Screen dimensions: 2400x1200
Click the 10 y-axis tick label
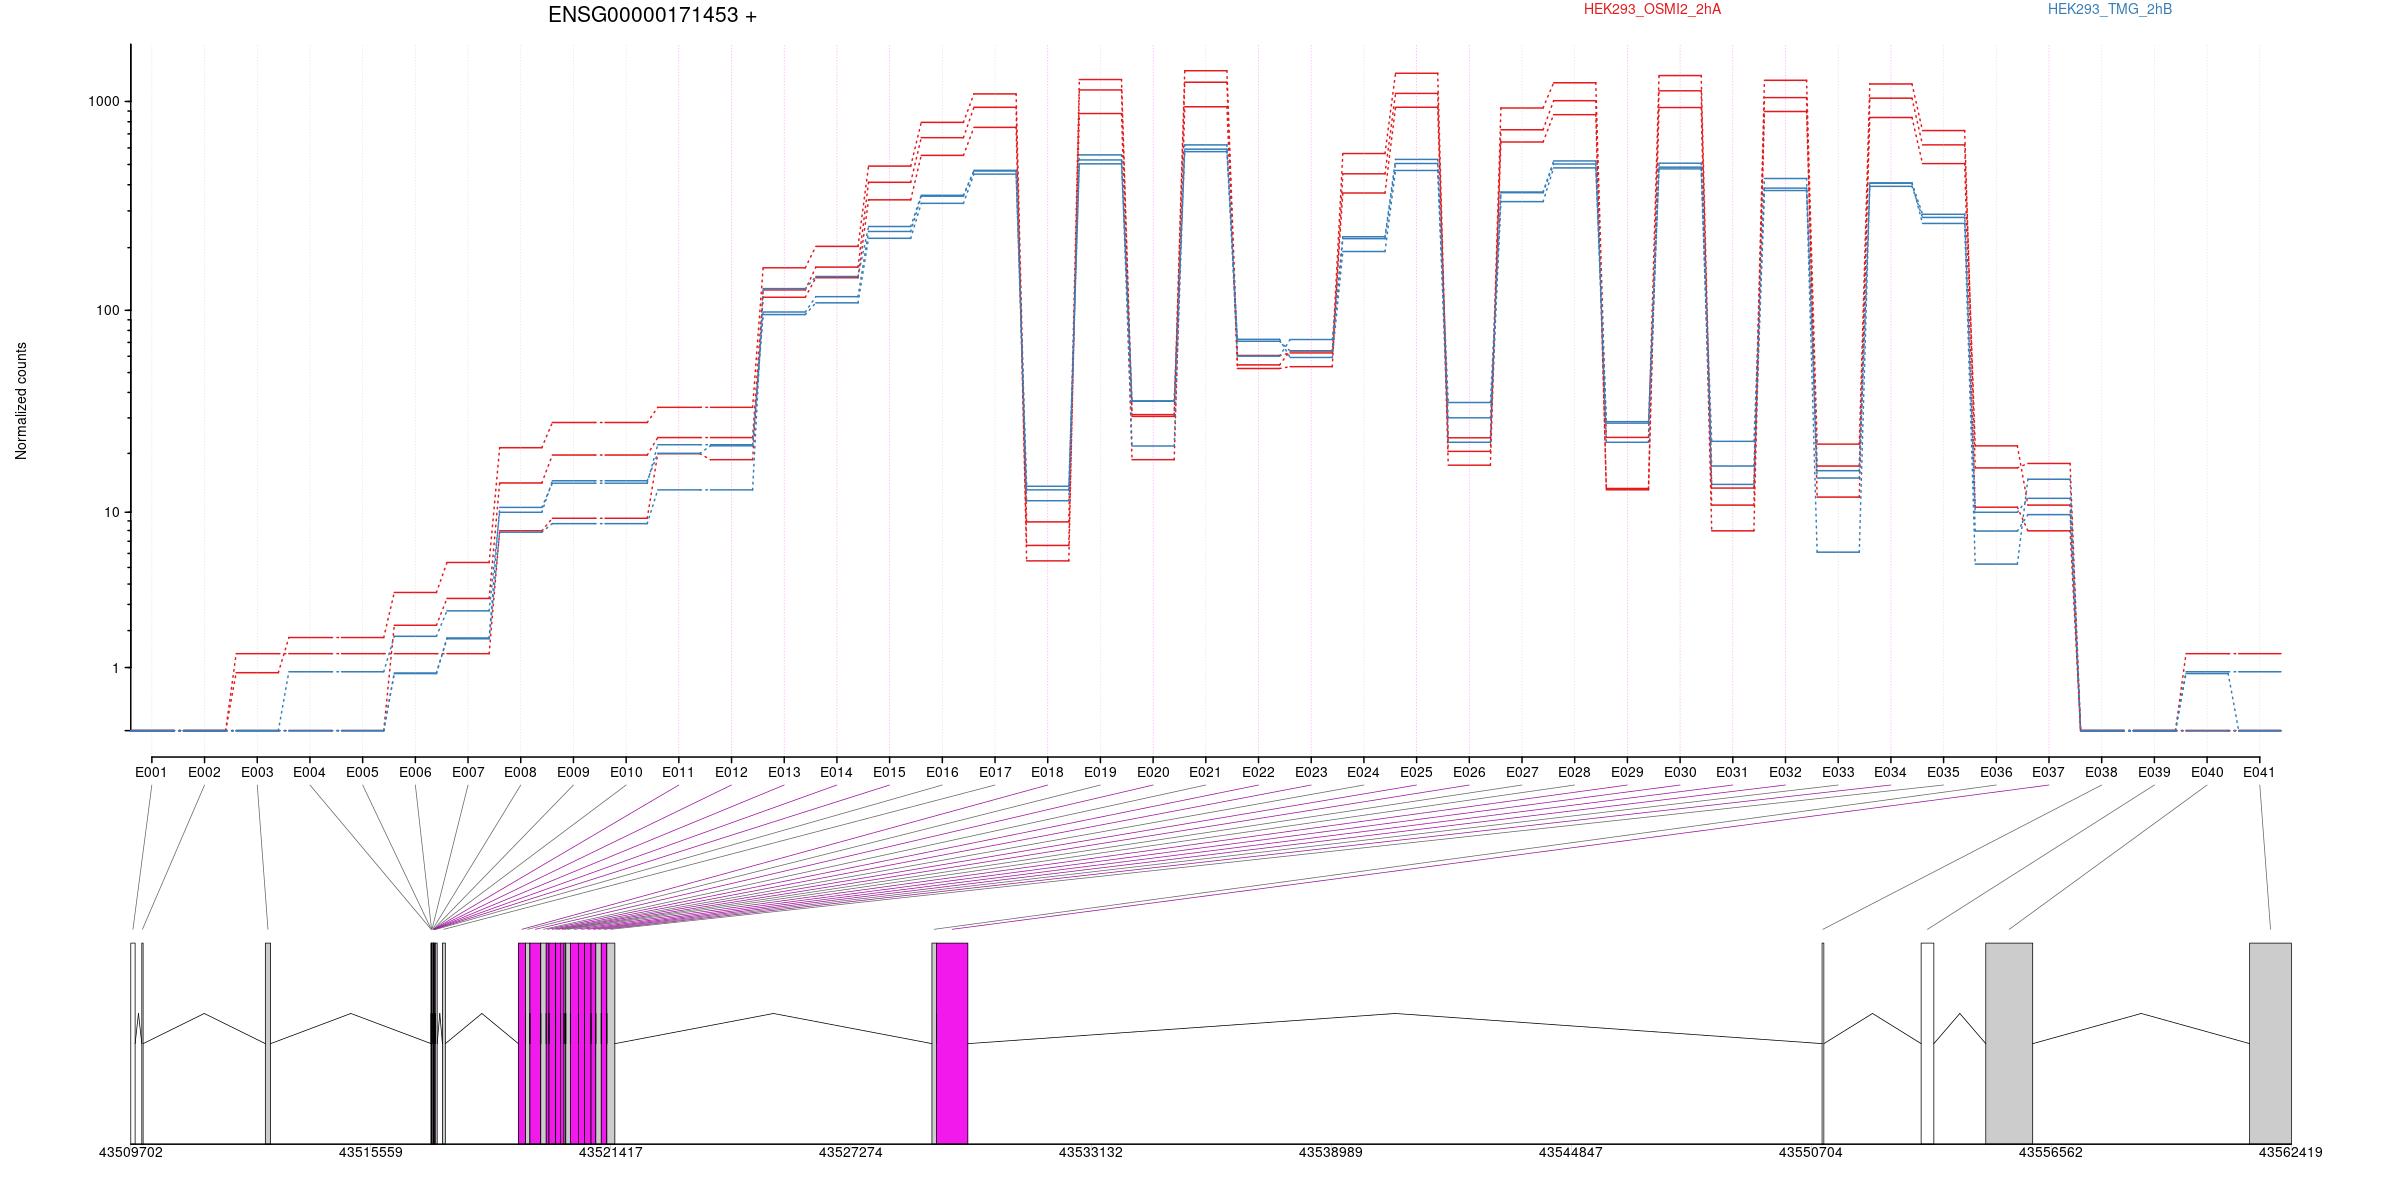[111, 512]
